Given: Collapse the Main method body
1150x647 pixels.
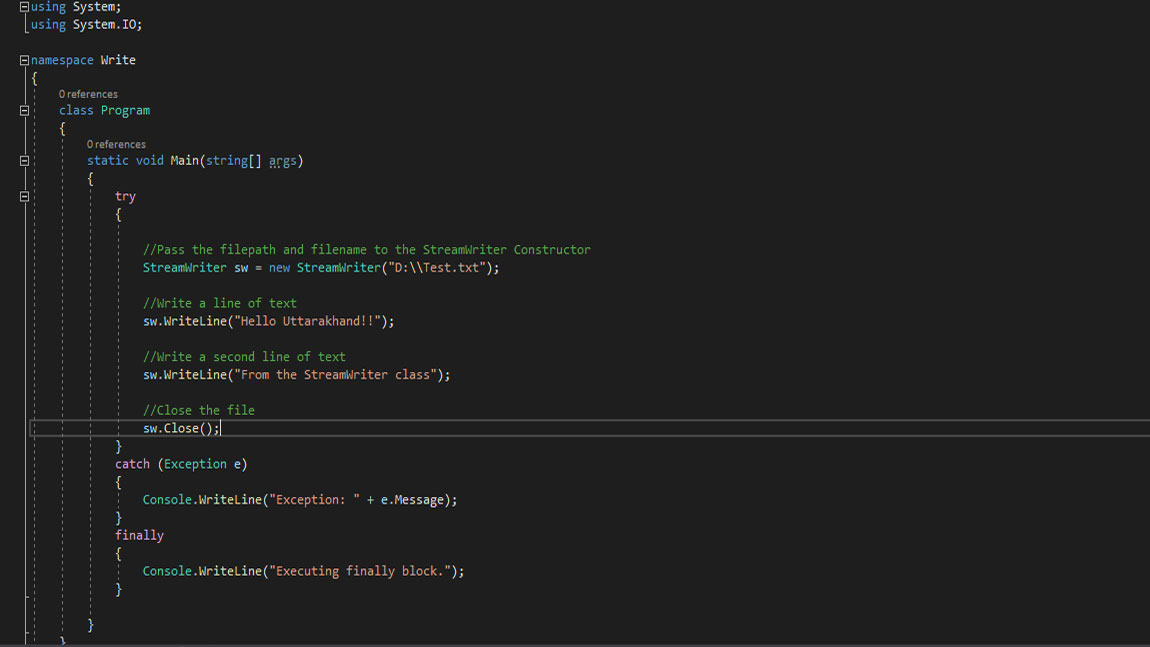Looking at the screenshot, I should pos(22,160).
